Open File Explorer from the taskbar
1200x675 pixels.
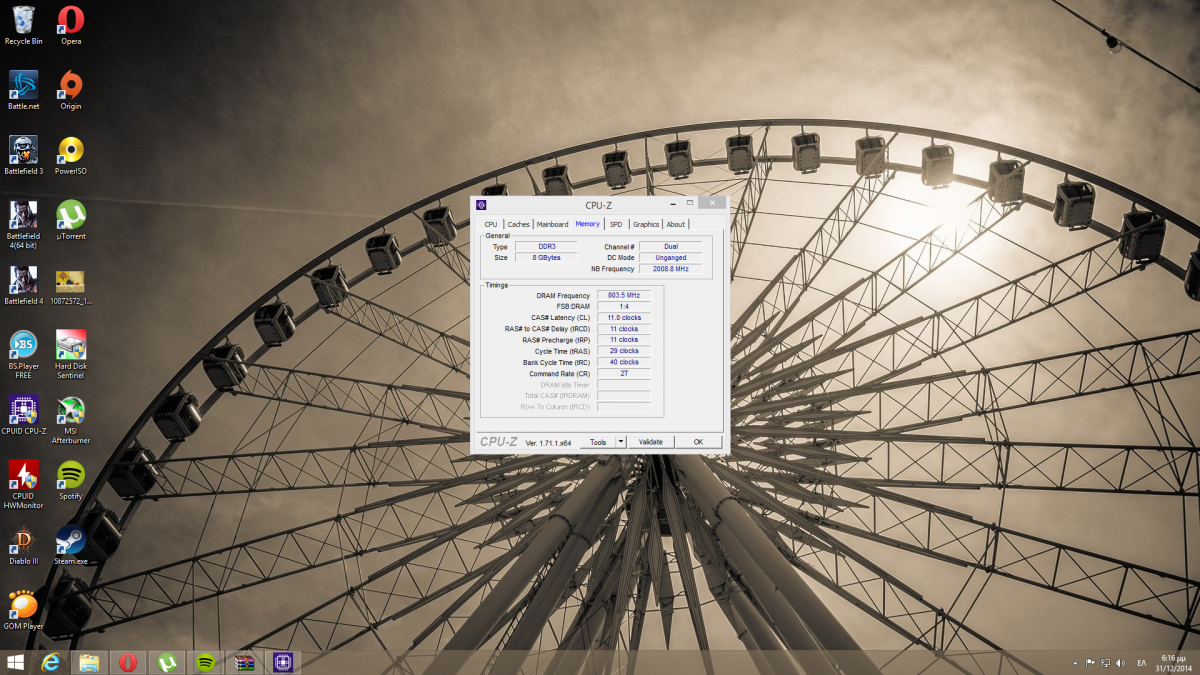[x=89, y=662]
